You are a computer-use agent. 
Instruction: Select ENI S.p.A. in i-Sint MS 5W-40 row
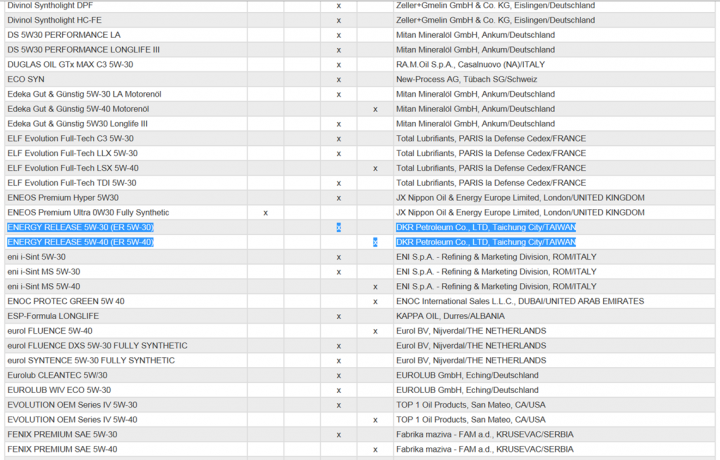pos(496,286)
